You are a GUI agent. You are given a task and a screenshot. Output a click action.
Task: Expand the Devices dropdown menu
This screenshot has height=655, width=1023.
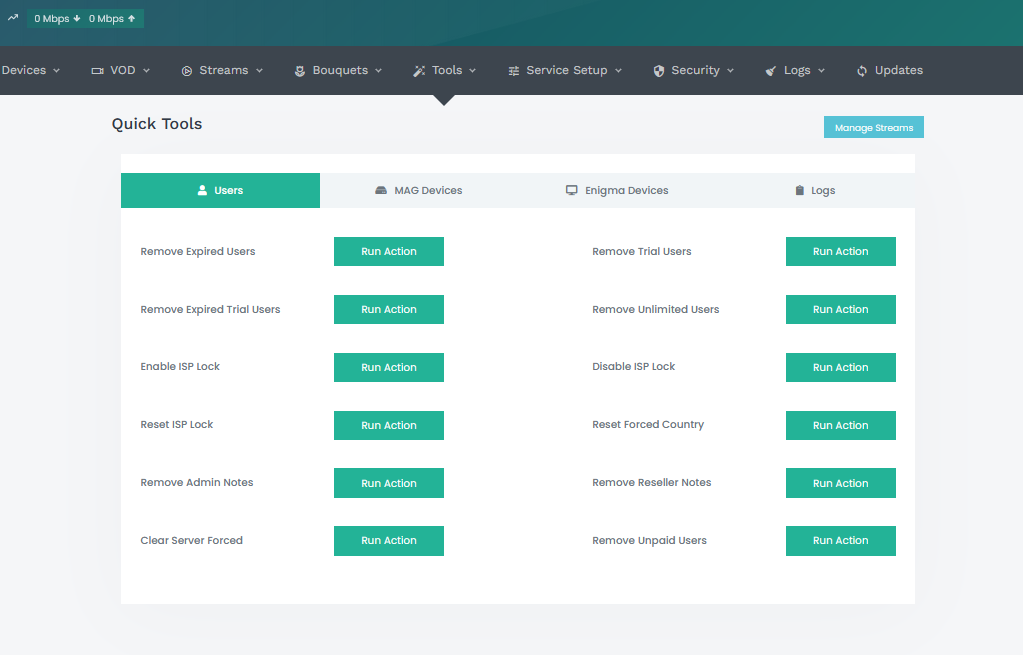[30, 71]
